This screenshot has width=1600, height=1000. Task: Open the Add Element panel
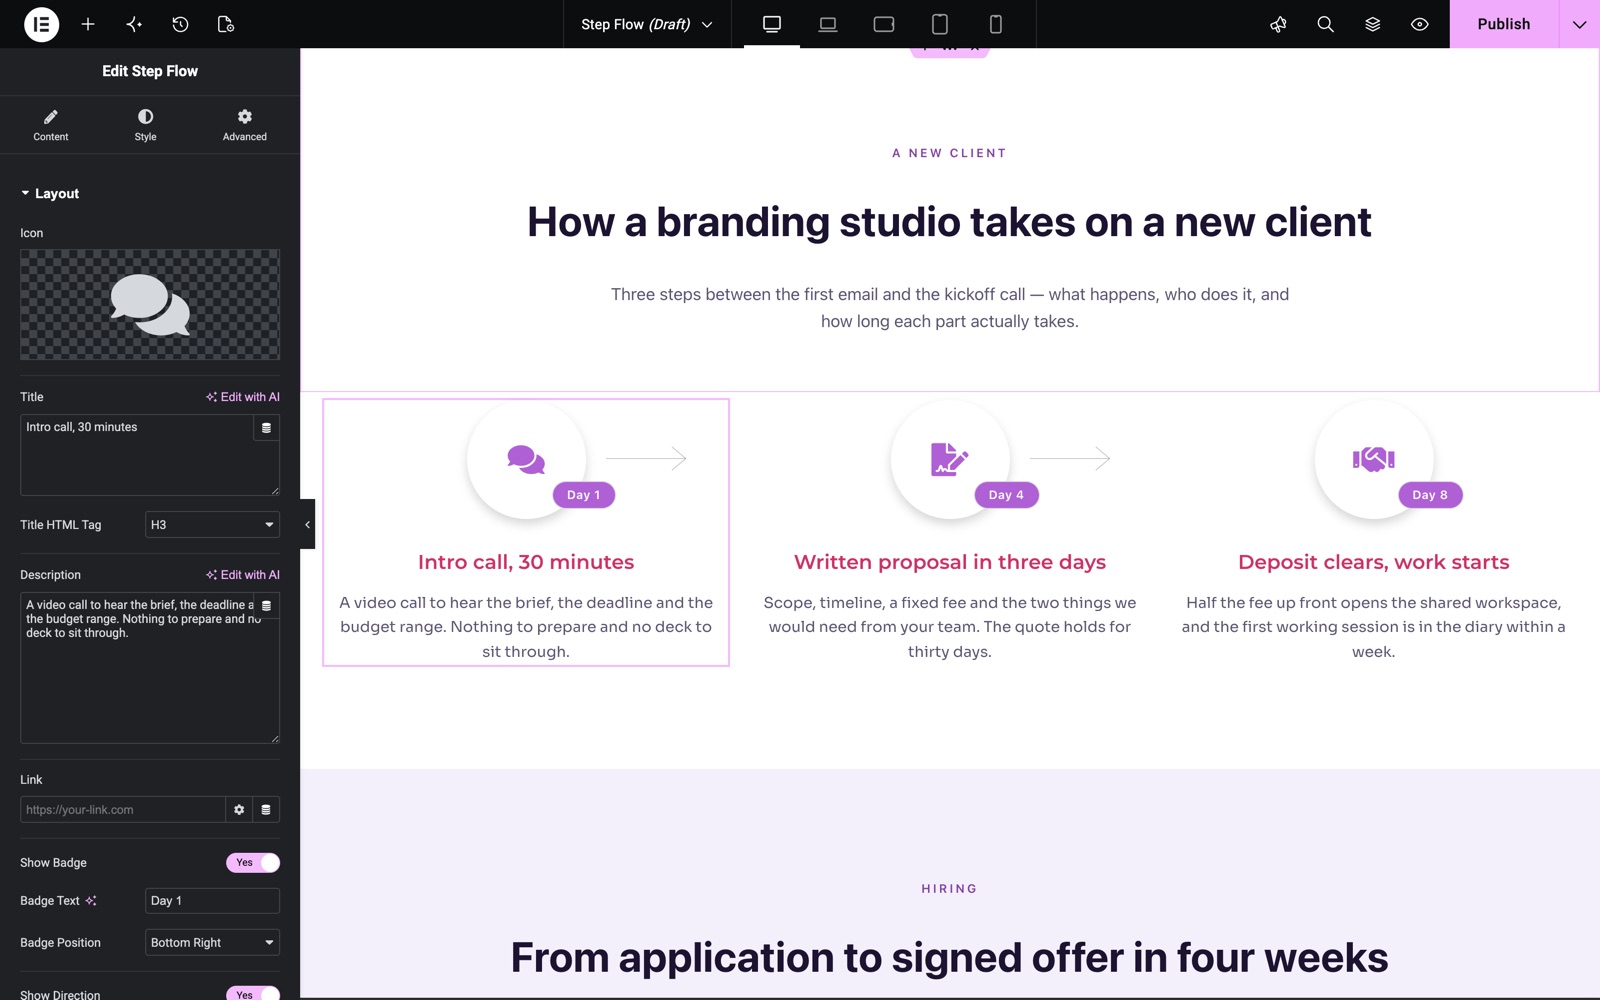click(x=88, y=24)
